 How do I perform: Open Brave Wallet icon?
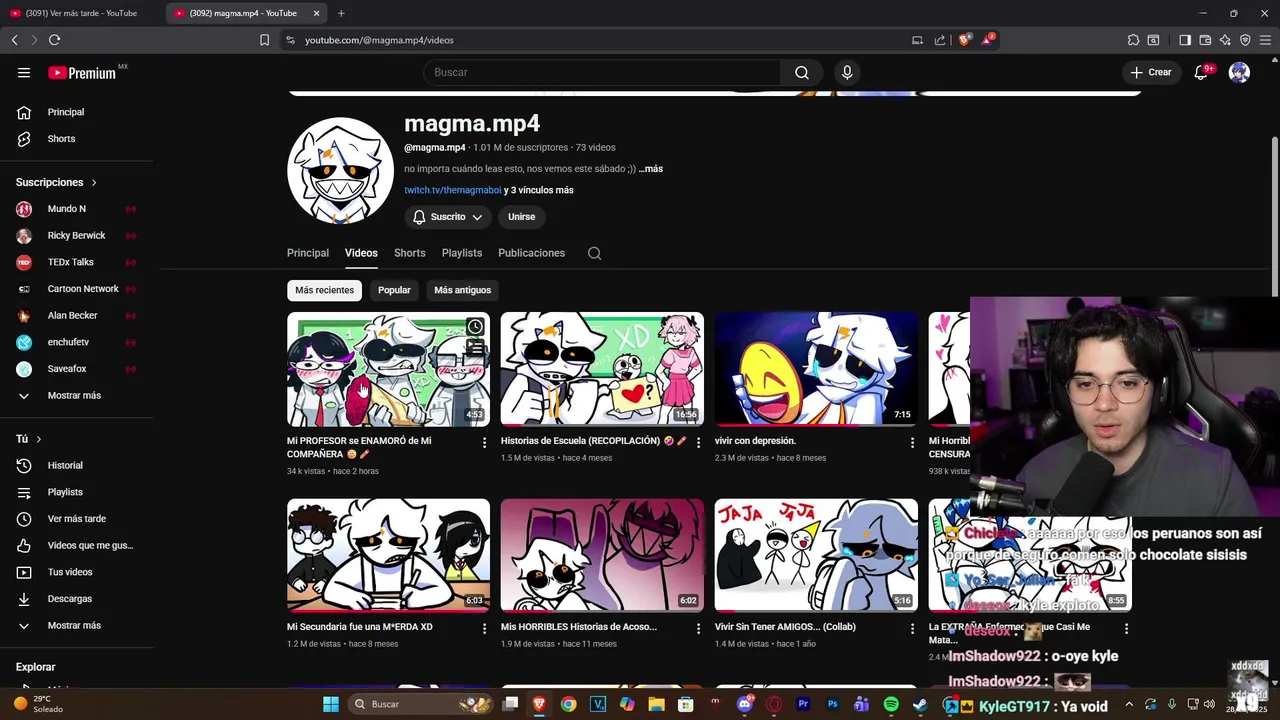[x=1205, y=40]
